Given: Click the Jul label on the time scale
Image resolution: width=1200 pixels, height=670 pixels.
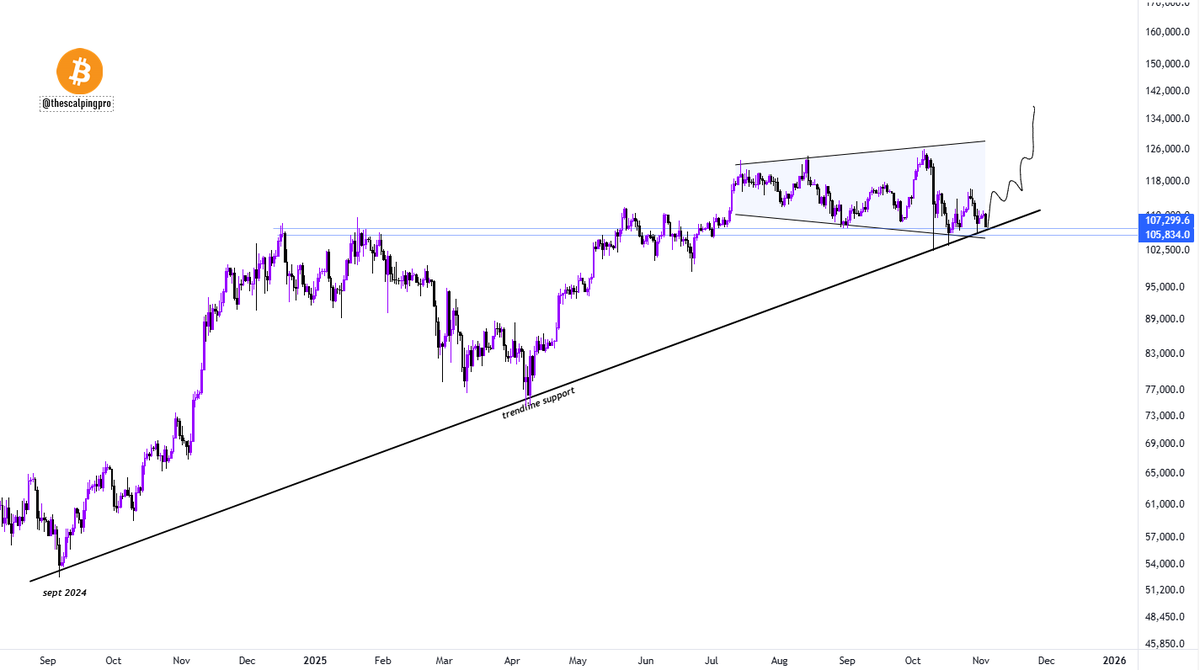Looking at the screenshot, I should click(712, 661).
